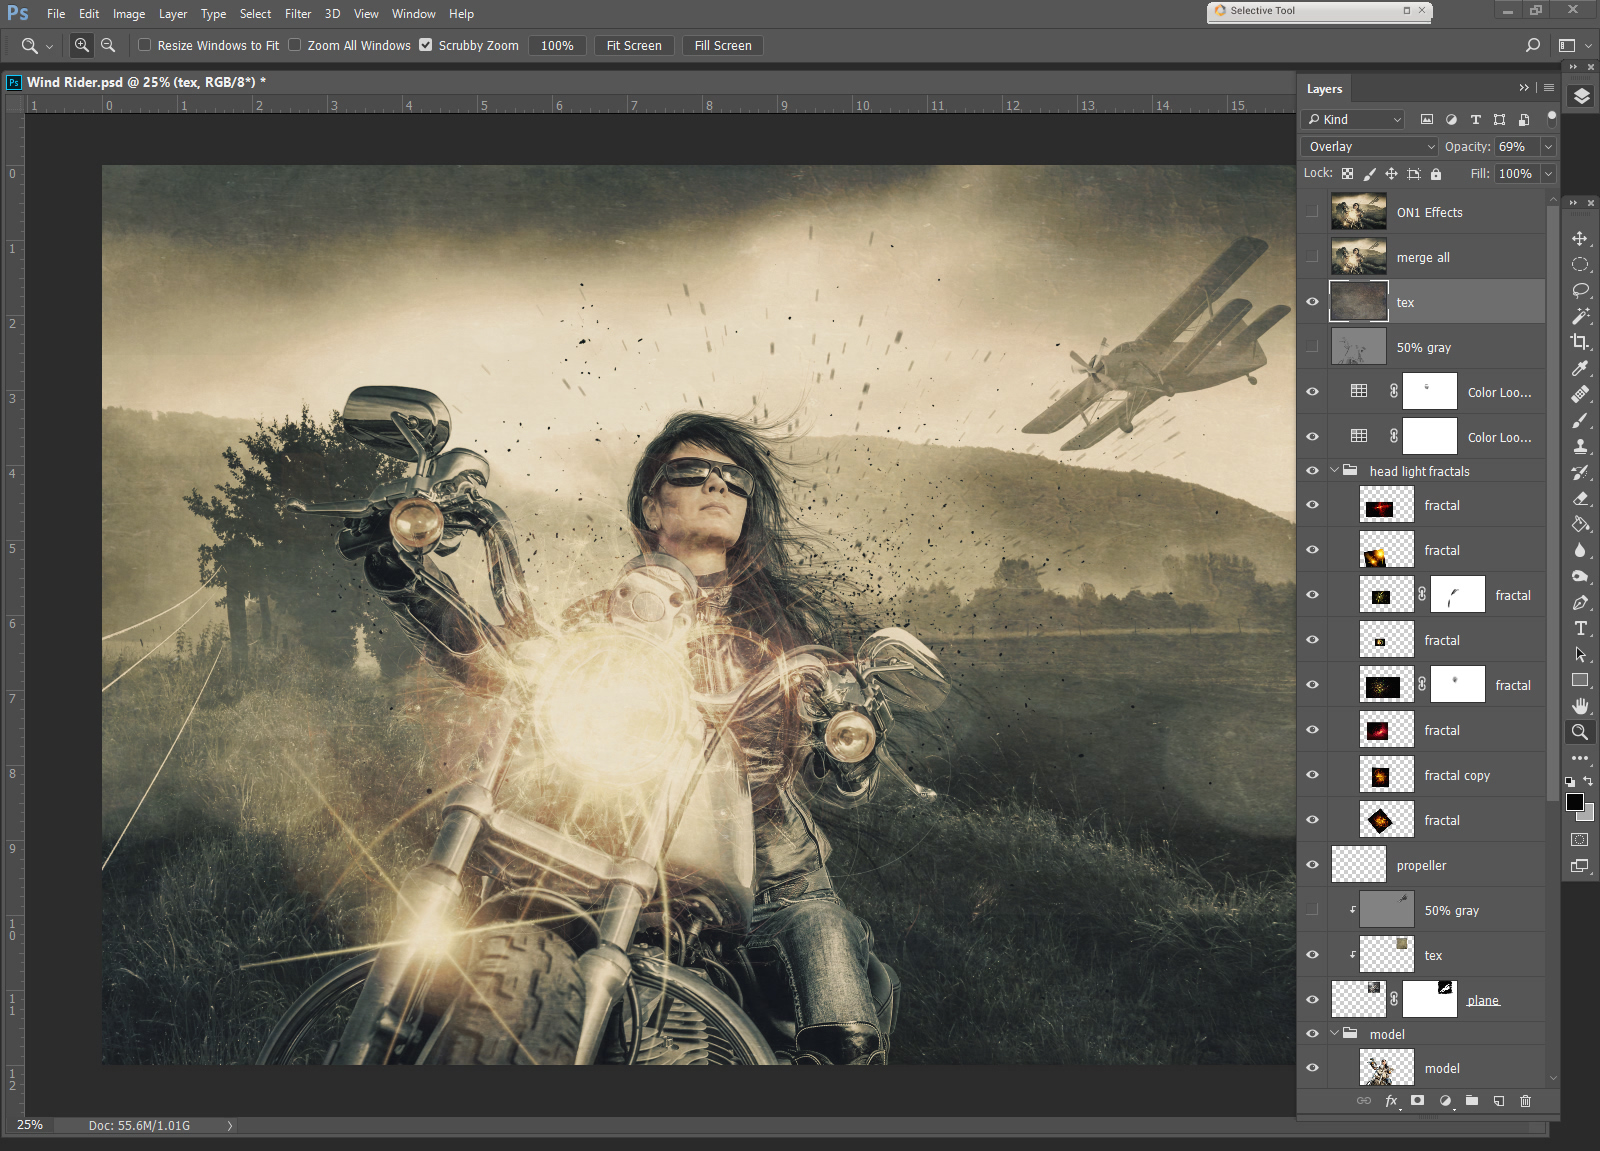Open the Filter menu
This screenshot has height=1151, width=1600.
pyautogui.click(x=297, y=14)
